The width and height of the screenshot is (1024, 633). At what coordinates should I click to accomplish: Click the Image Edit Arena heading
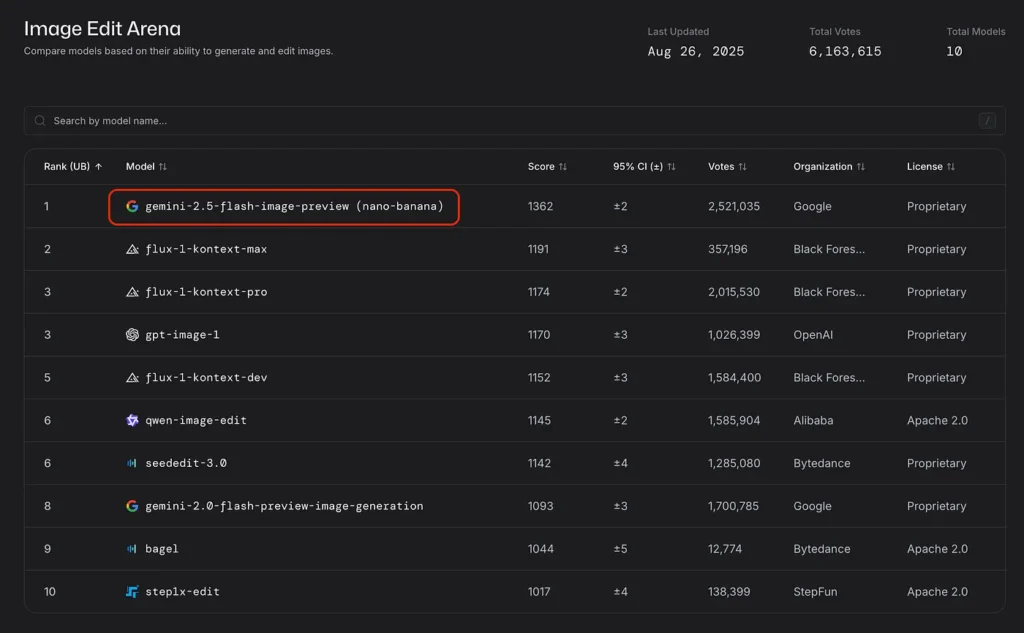click(x=103, y=29)
